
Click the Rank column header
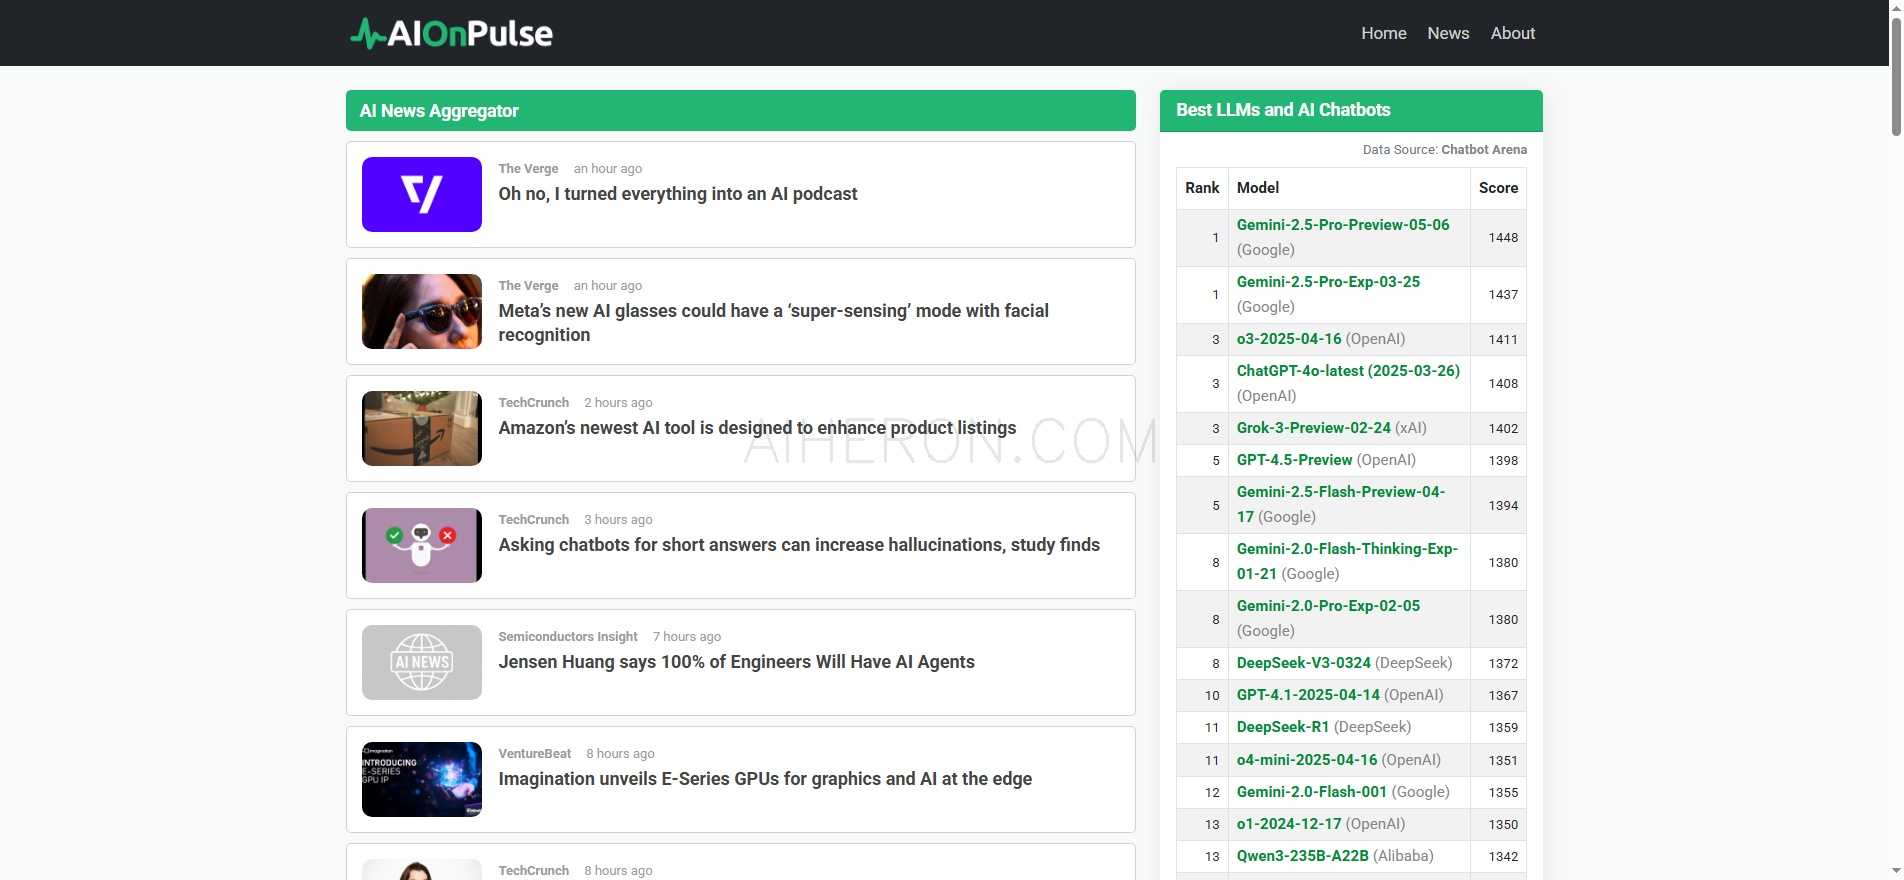coord(1202,188)
